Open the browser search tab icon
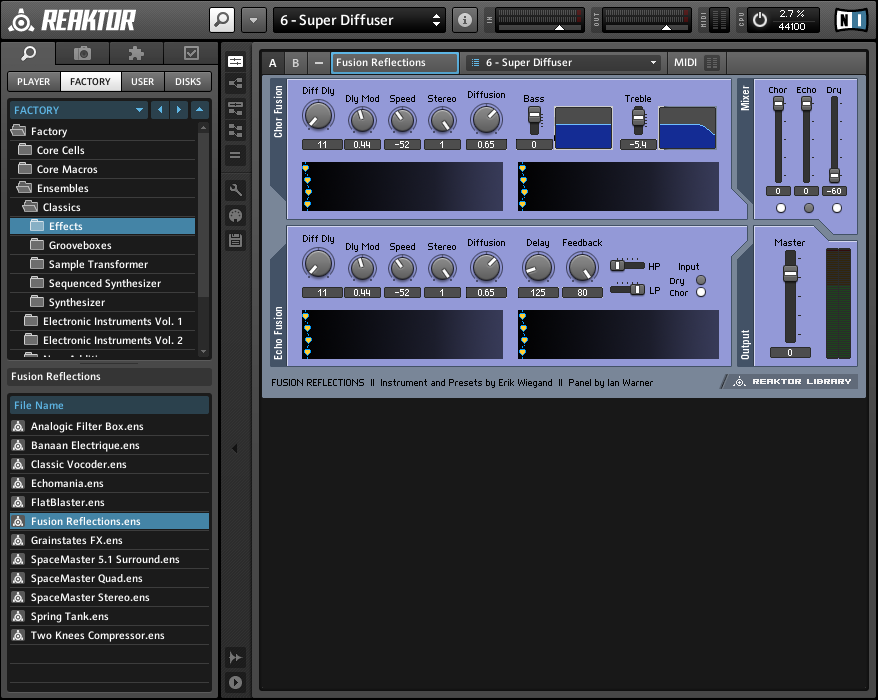The width and height of the screenshot is (878, 700). [x=29, y=54]
